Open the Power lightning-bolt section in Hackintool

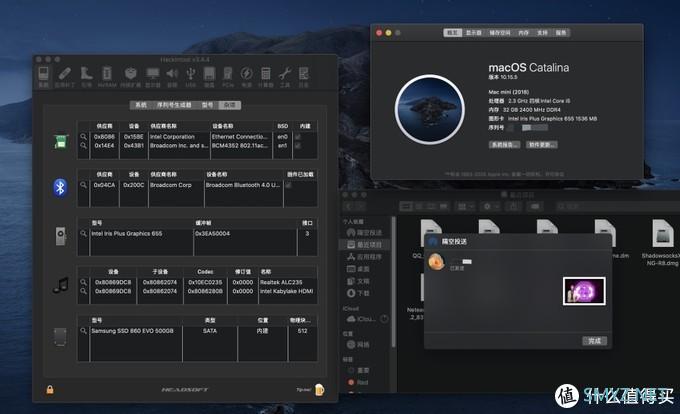247,77
